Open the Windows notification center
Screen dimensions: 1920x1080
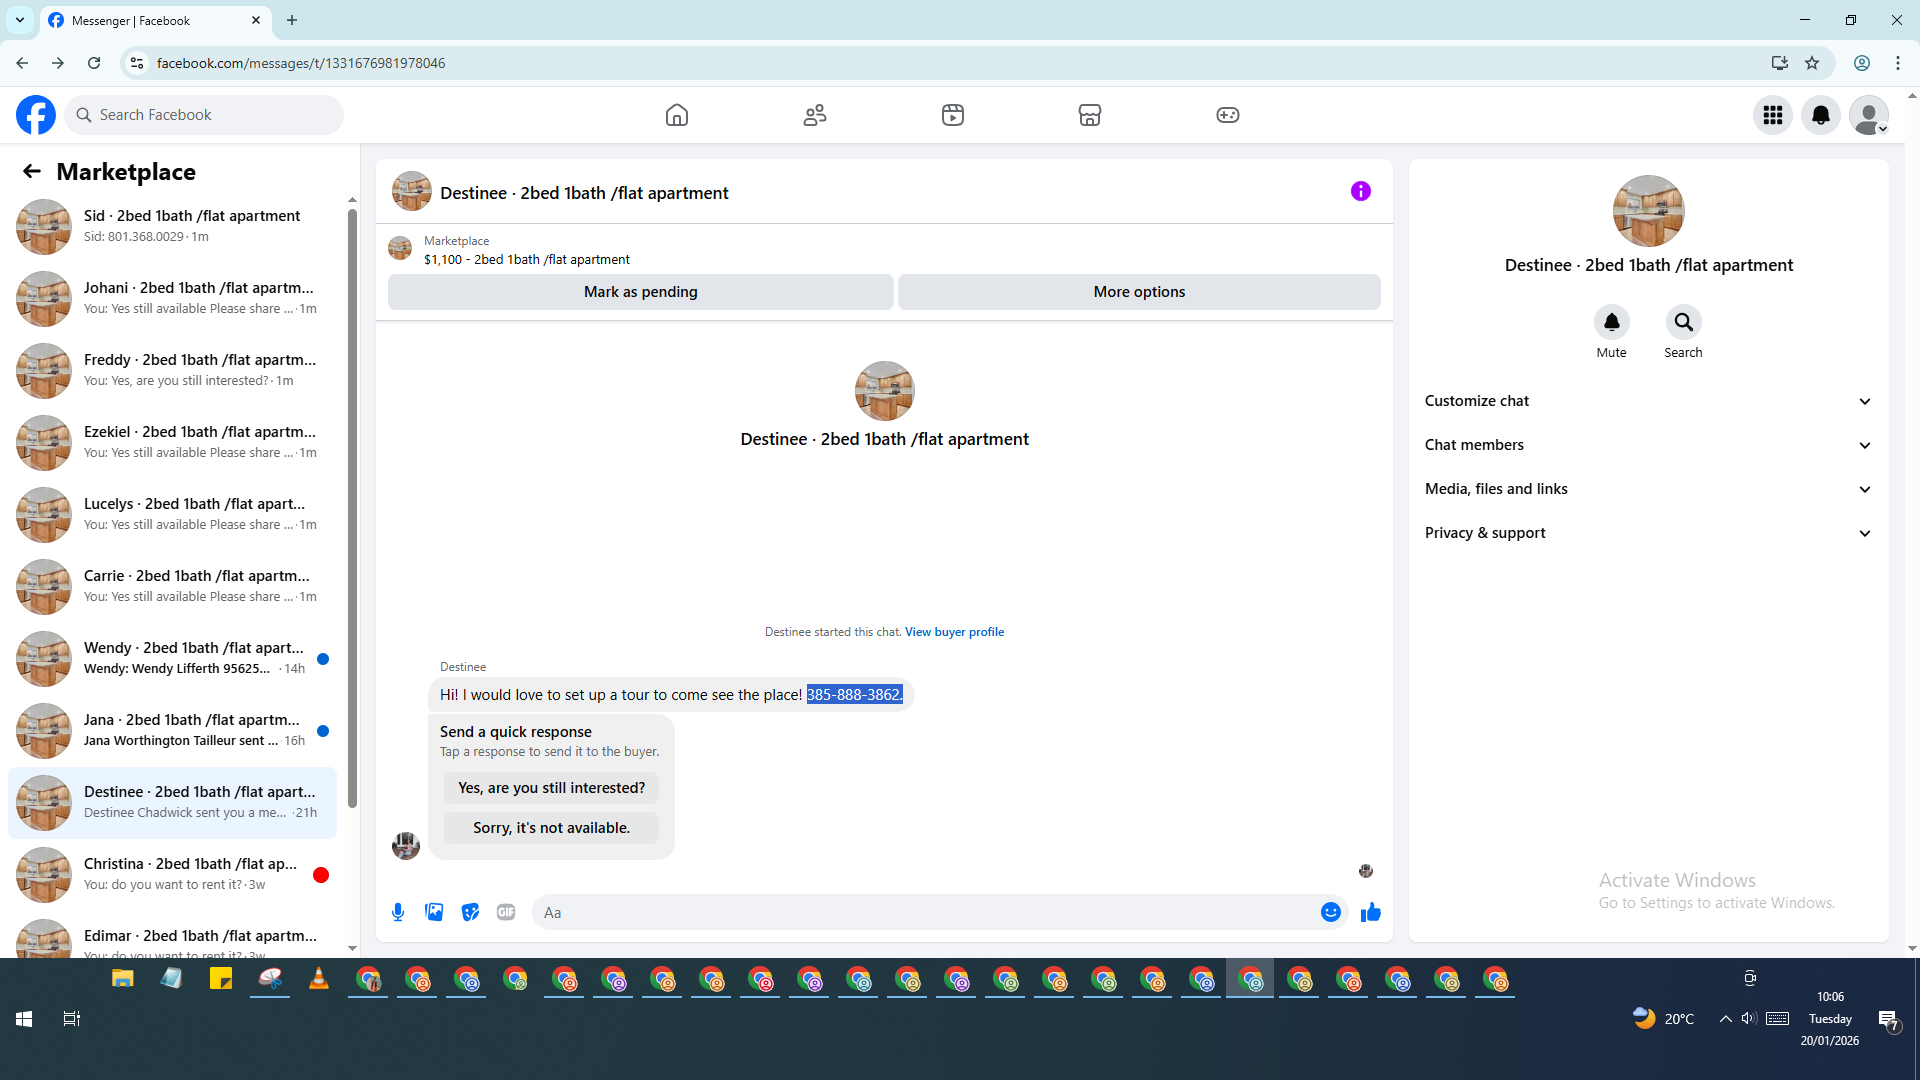[1888, 1019]
